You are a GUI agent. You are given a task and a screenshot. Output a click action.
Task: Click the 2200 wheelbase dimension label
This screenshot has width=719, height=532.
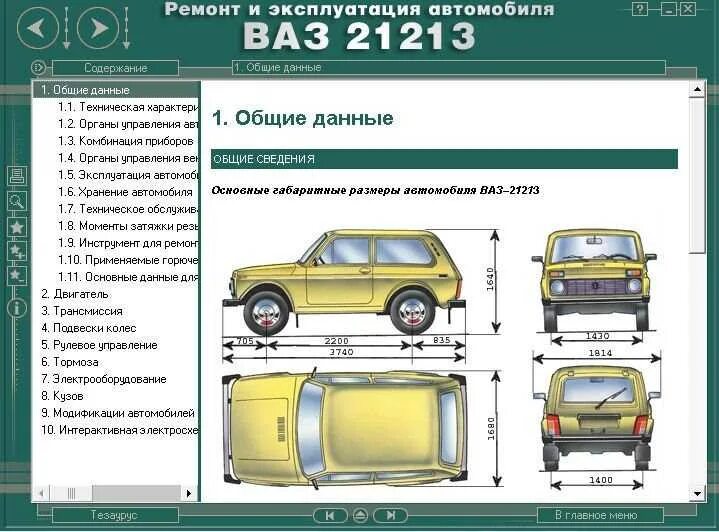pos(337,341)
